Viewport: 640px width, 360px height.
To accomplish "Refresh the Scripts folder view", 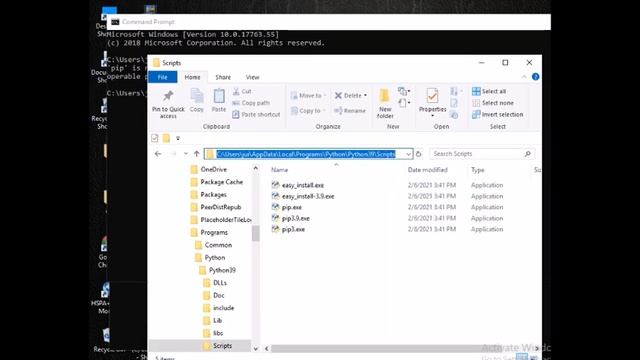I will click(x=418, y=154).
